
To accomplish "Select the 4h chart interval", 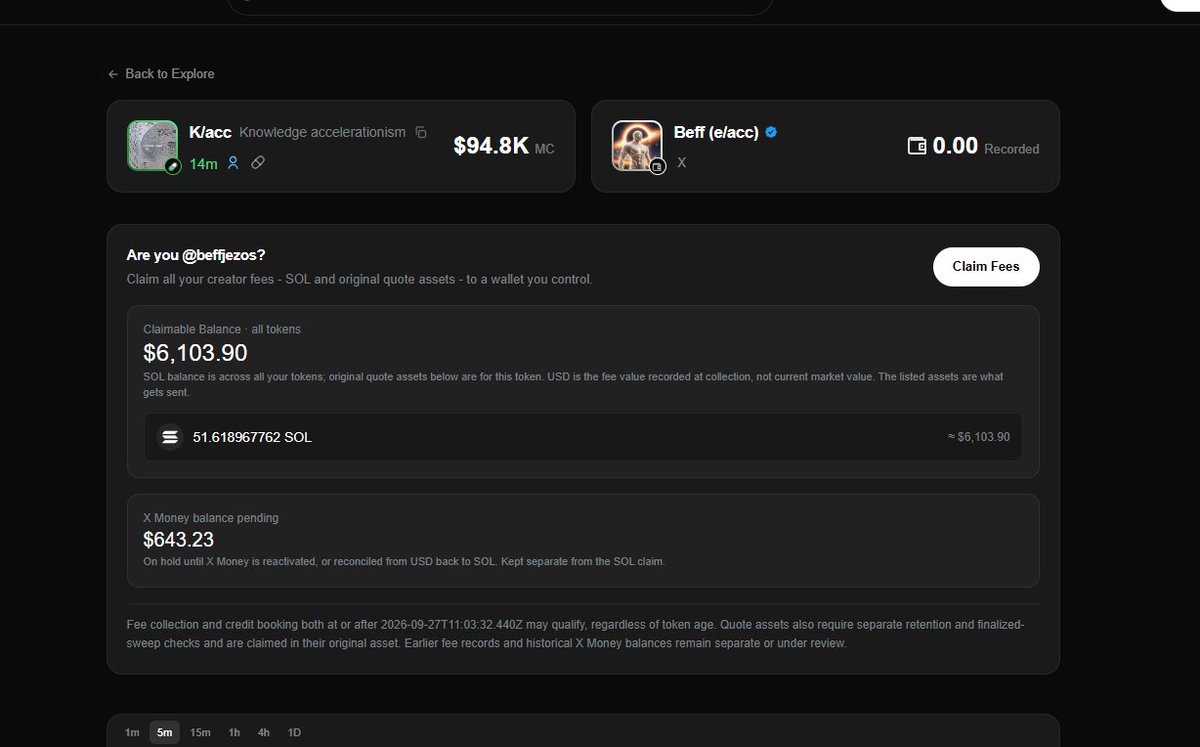I will (264, 732).
